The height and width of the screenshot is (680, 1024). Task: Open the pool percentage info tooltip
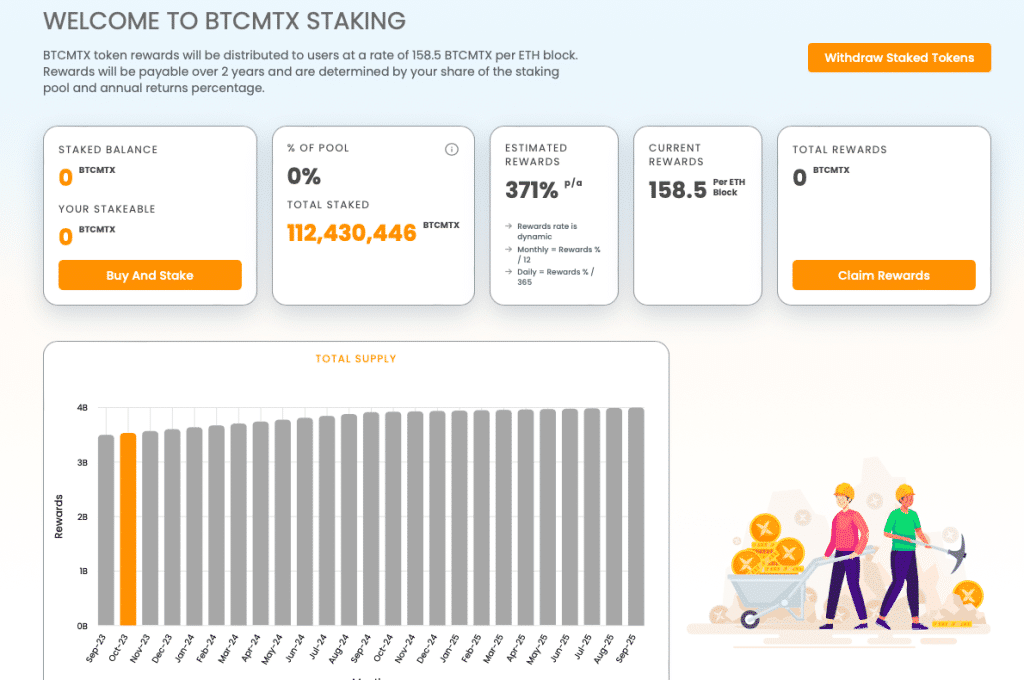pyautogui.click(x=451, y=149)
